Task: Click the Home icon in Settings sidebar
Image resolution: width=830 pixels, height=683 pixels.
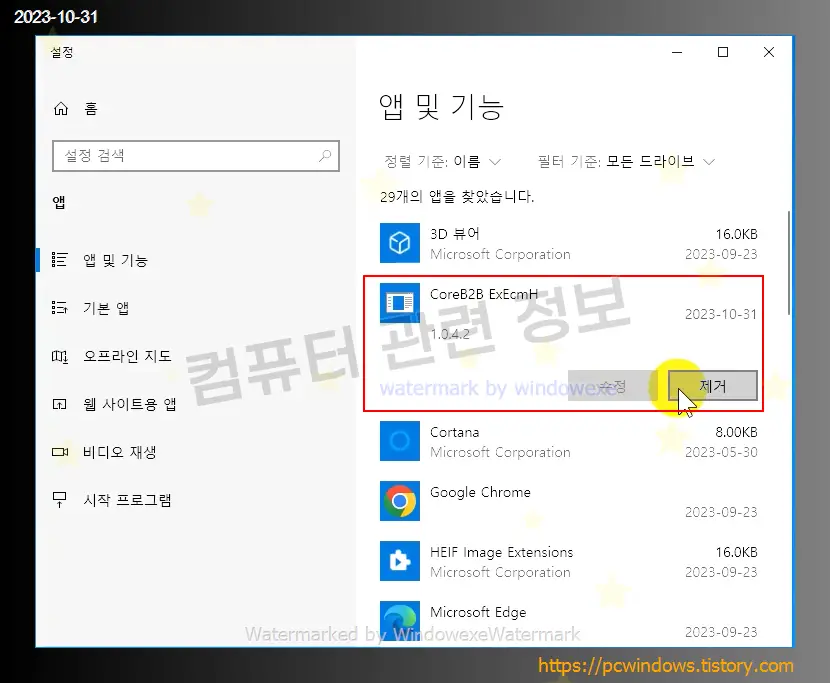Action: 61,109
